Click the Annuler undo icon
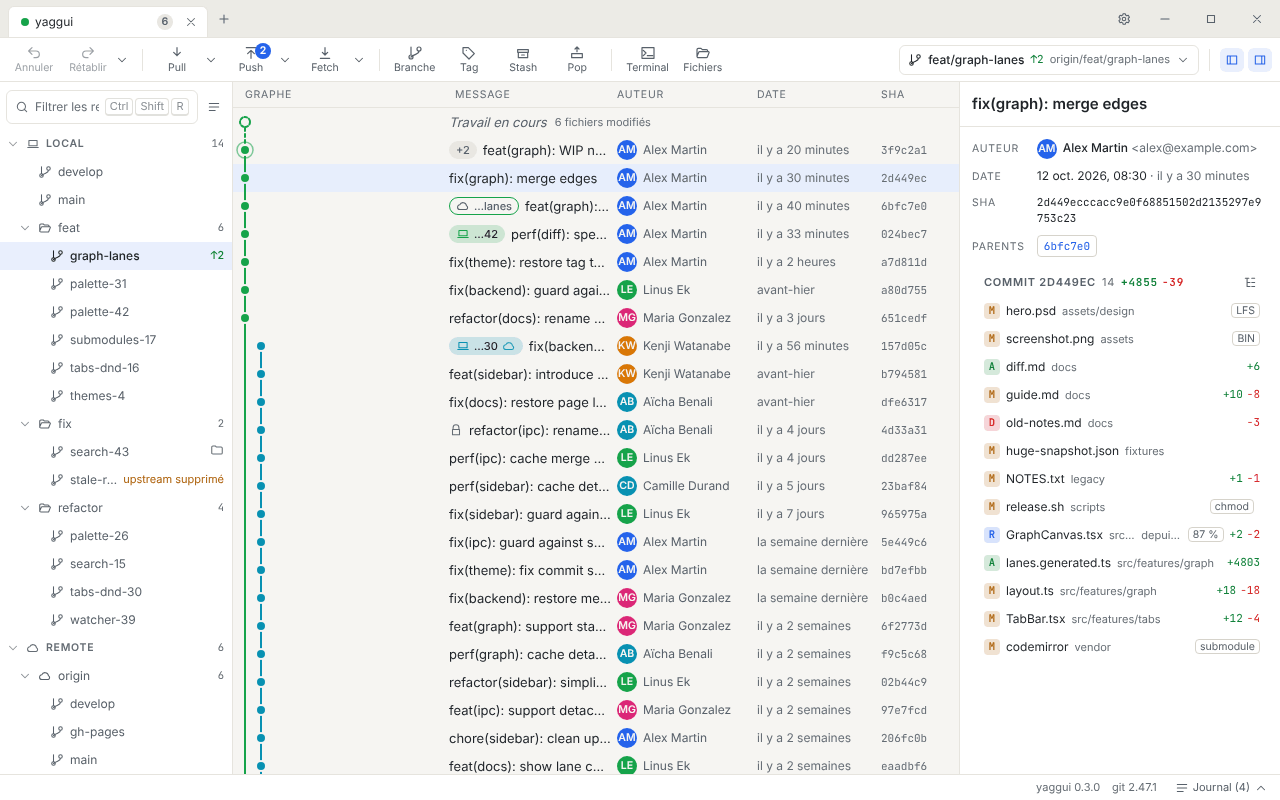This screenshot has width=1280, height=800. point(34,59)
